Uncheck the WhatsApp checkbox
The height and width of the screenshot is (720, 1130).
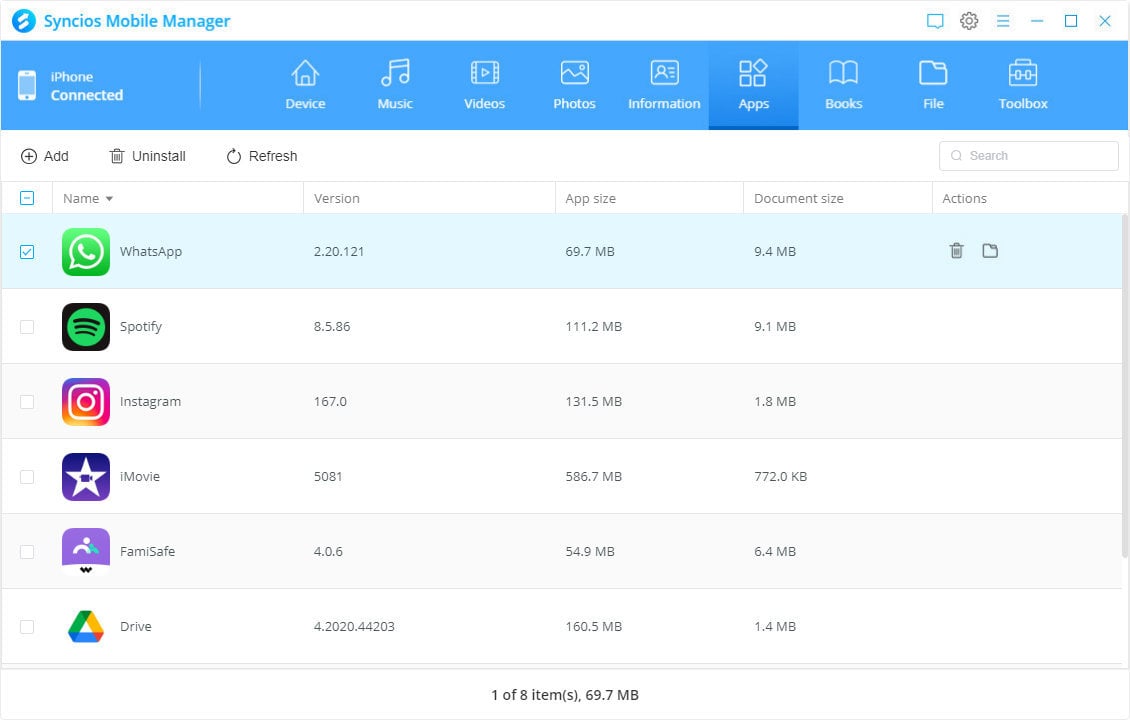pos(27,252)
